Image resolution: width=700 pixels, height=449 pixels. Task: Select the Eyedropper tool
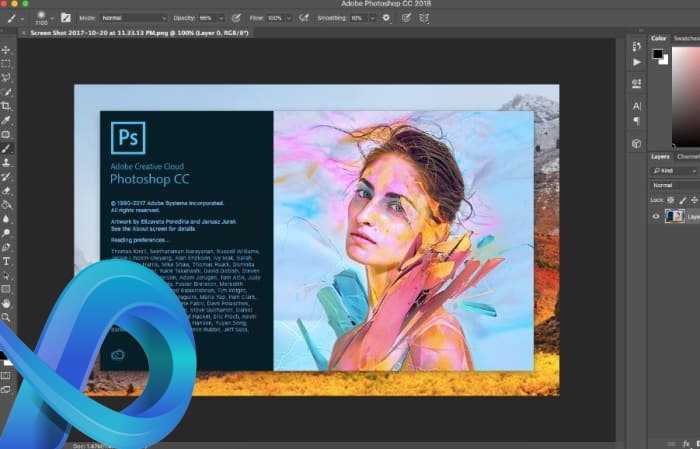[6, 120]
